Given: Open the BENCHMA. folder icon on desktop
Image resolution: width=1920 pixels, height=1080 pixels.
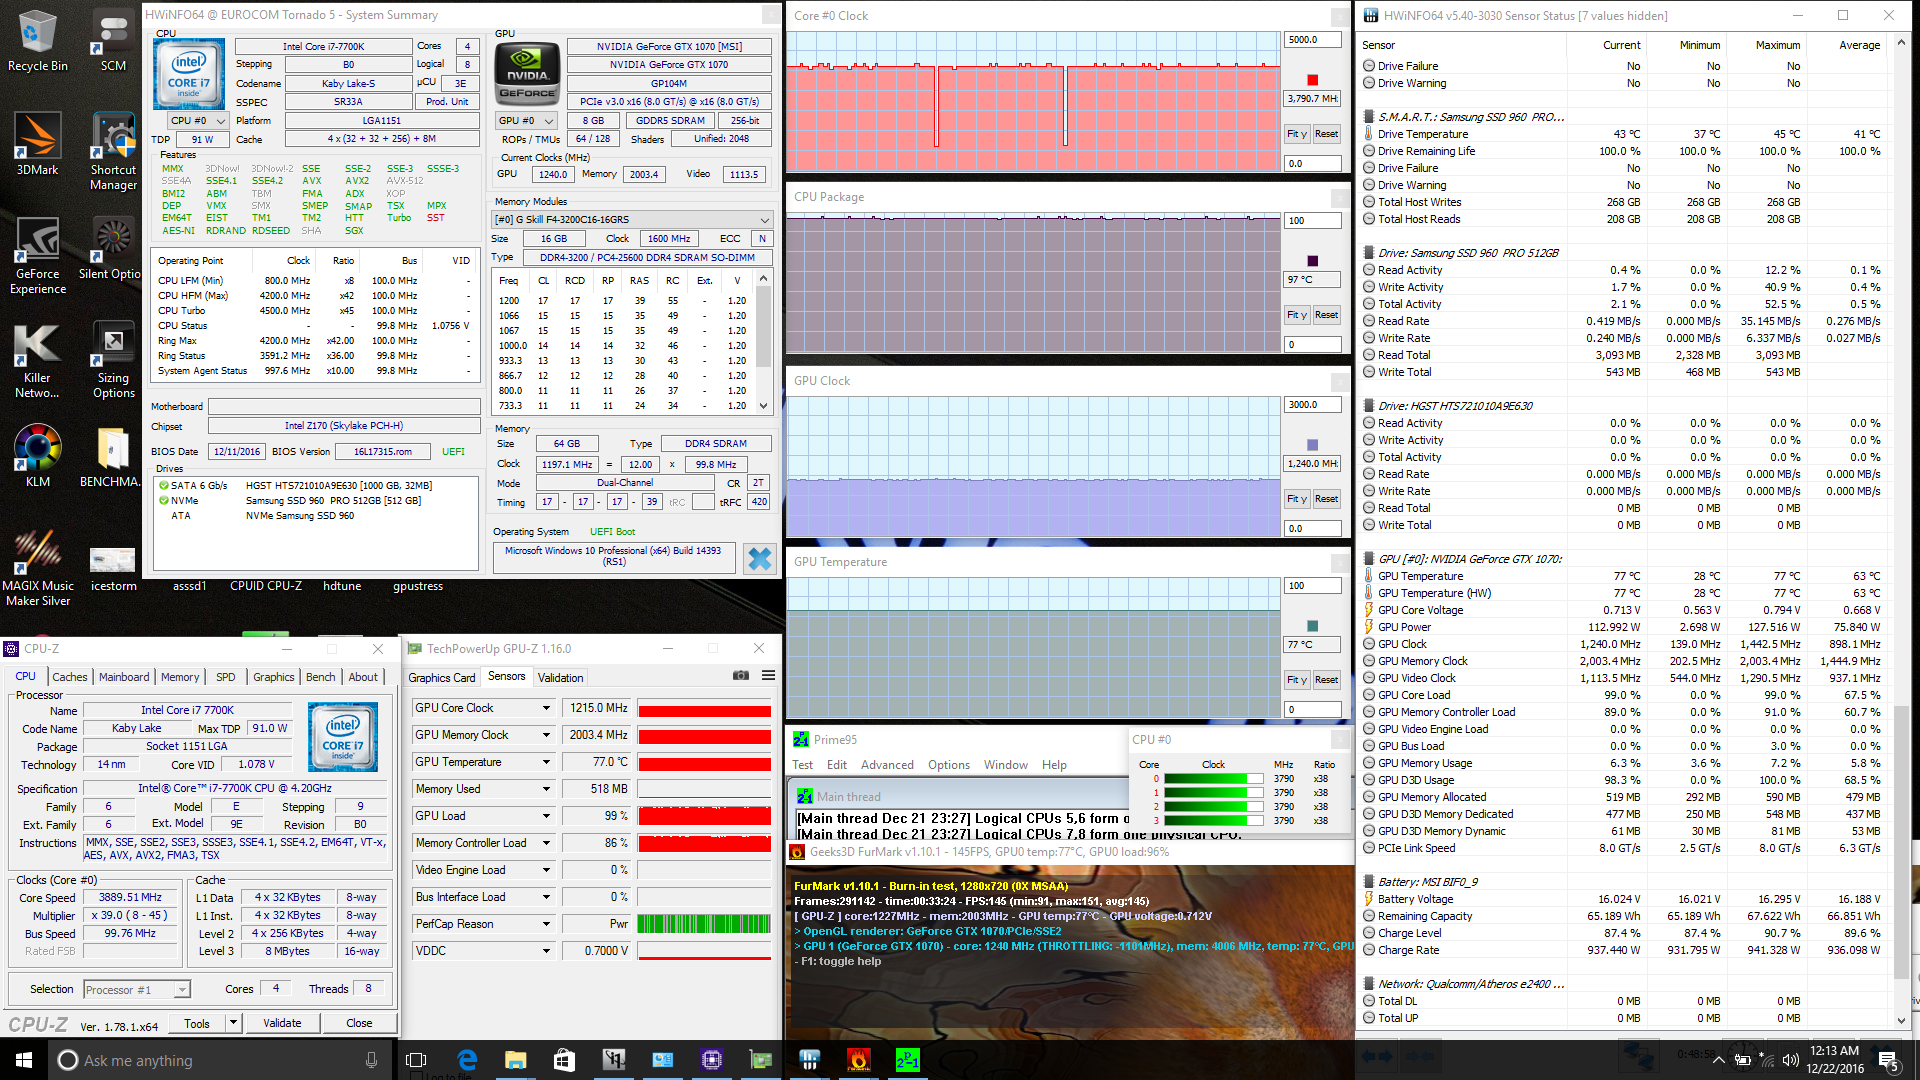Looking at the screenshot, I should point(112,456).
